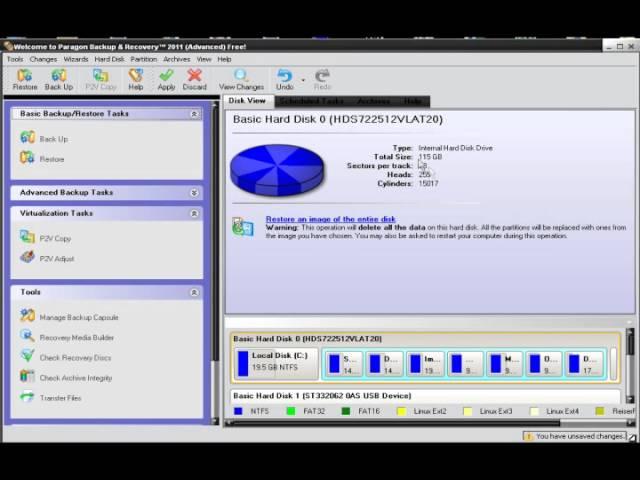Click the FAT32 green legend swatch

point(291,411)
